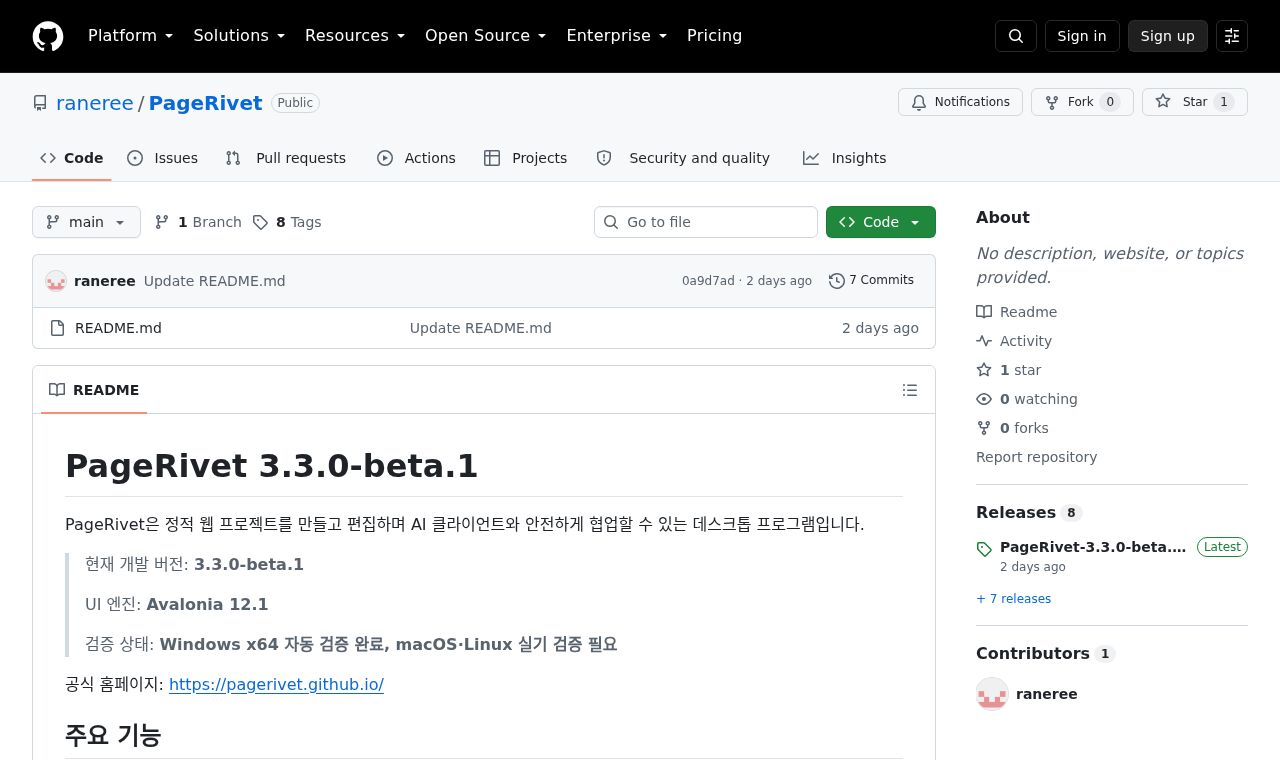
Task: Click the README outline list icon
Action: click(x=910, y=390)
